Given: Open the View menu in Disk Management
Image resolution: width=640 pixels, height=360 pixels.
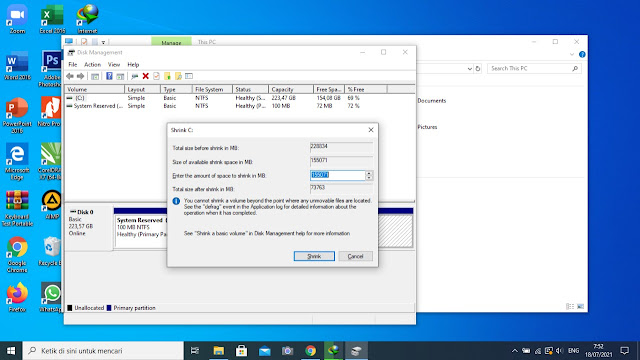Looking at the screenshot, I should 114,64.
